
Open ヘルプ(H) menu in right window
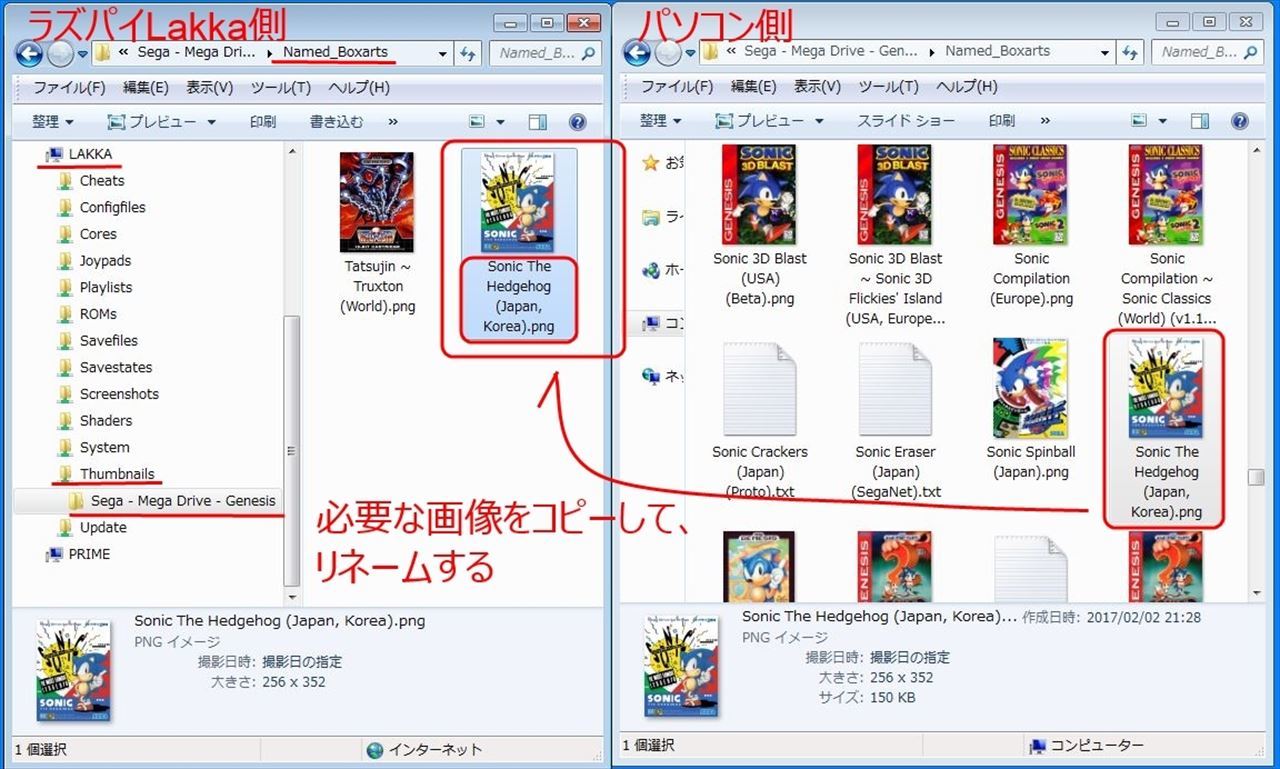[x=967, y=87]
